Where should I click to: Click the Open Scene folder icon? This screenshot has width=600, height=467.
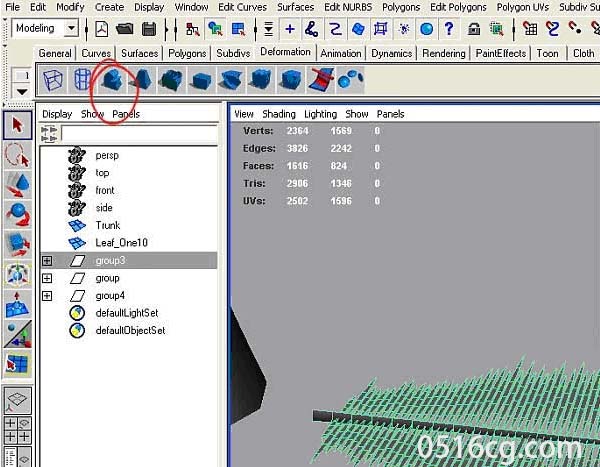125,29
